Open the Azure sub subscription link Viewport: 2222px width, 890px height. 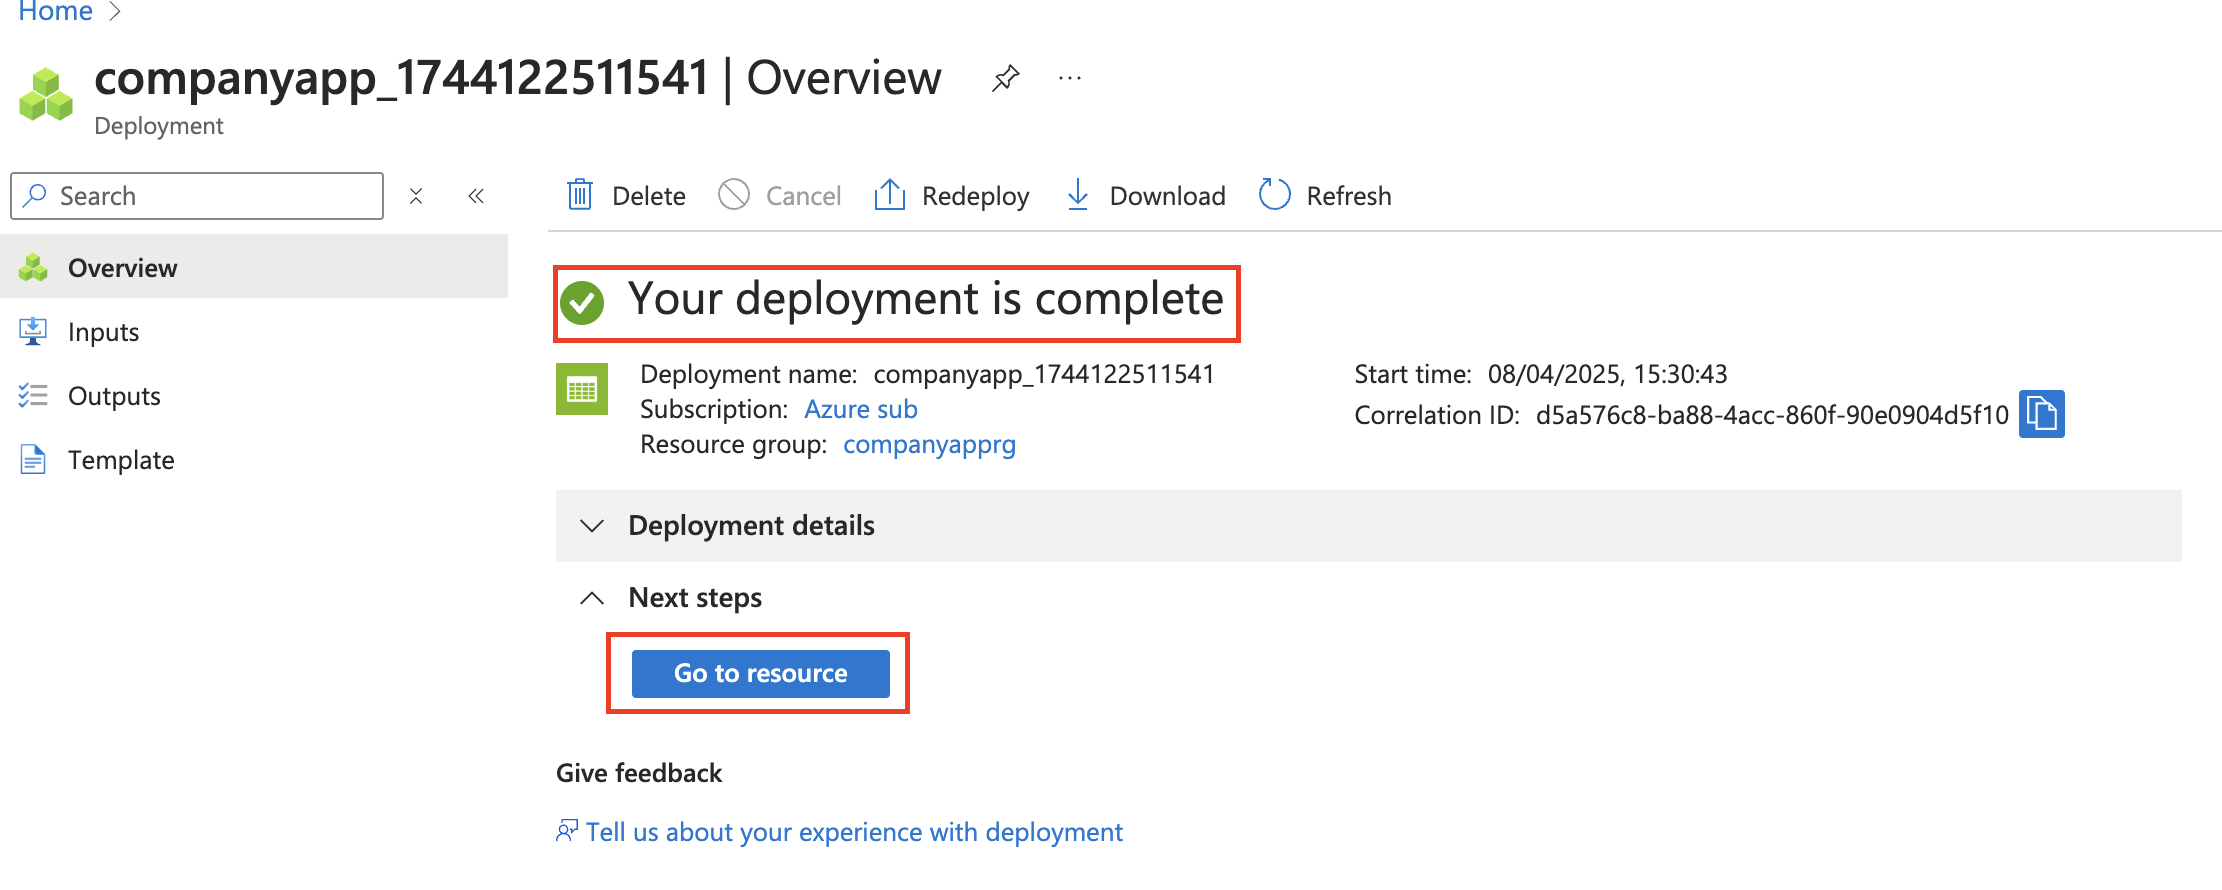(861, 409)
